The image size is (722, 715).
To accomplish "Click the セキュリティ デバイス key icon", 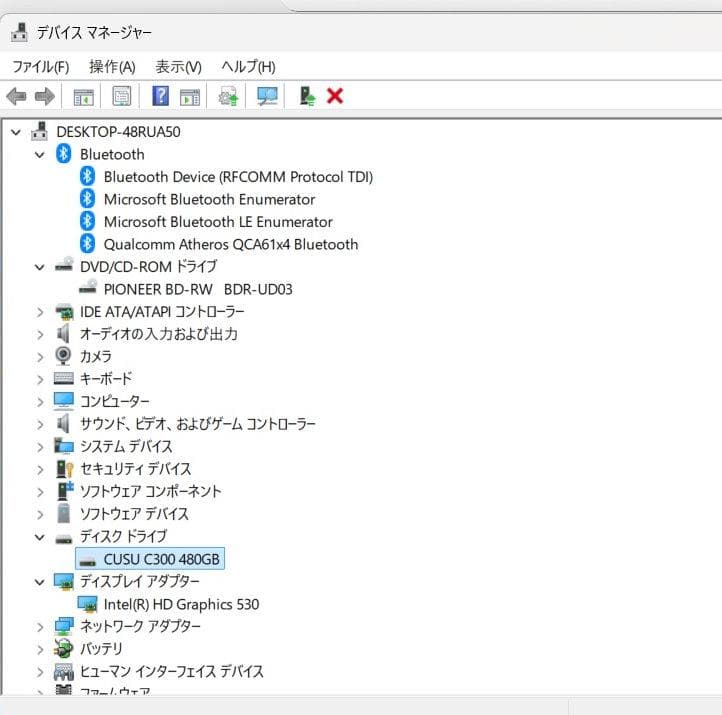I will tap(64, 469).
